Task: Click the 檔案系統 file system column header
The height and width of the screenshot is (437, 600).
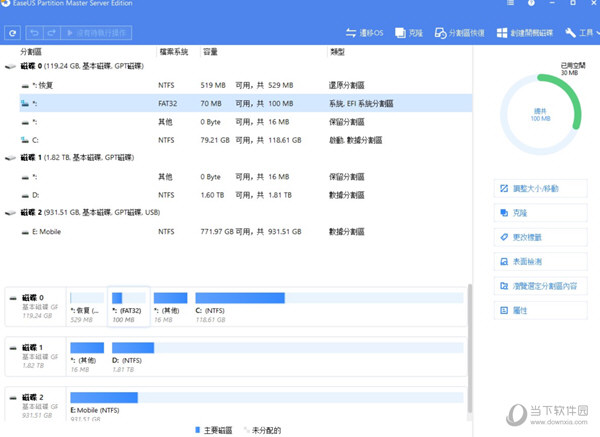Action: pos(174,52)
